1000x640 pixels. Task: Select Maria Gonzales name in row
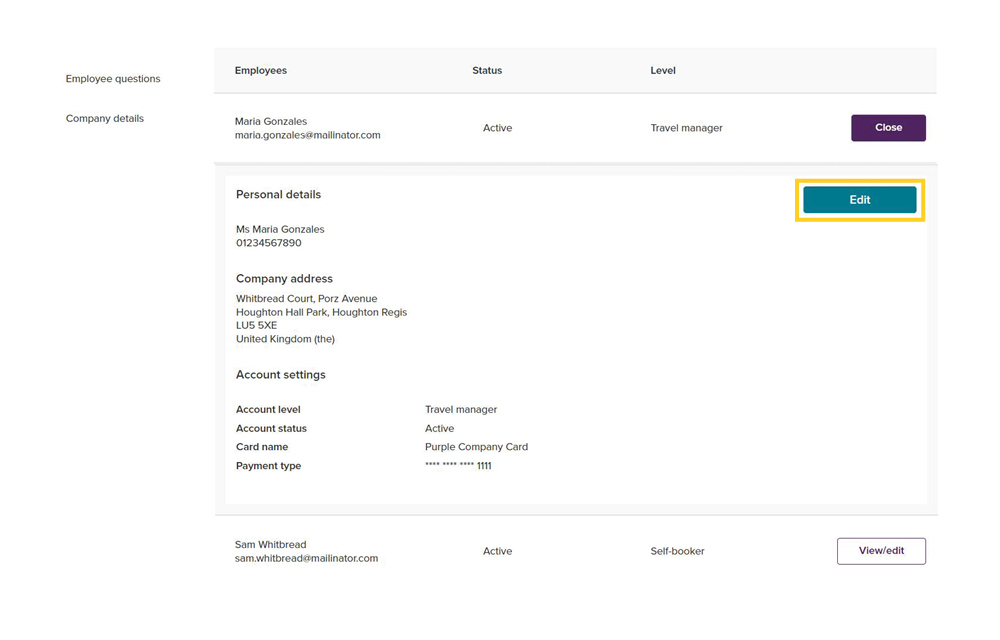[270, 121]
